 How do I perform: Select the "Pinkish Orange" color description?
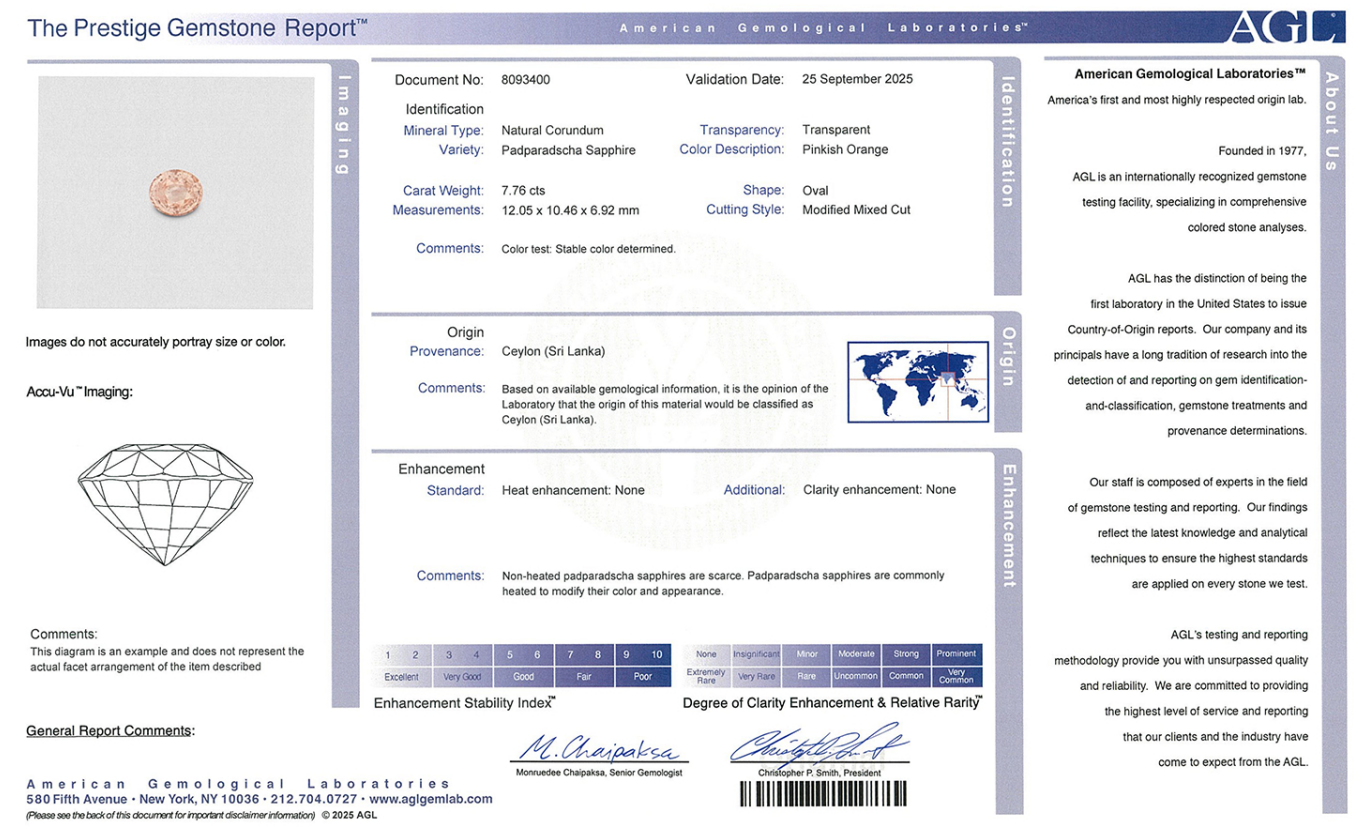coord(845,150)
